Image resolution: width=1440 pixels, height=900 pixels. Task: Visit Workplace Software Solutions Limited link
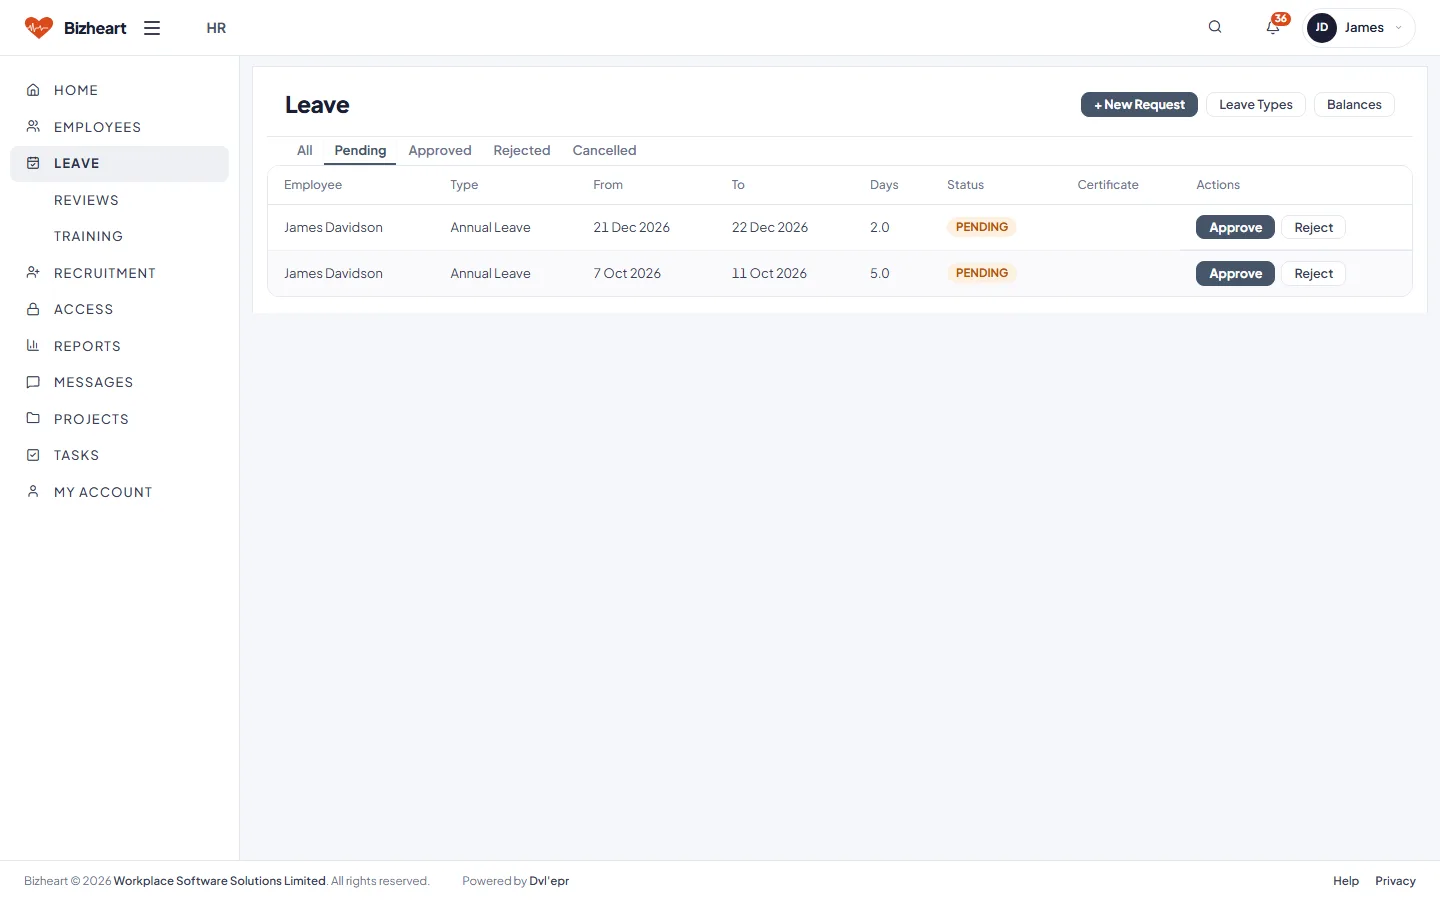[220, 881]
